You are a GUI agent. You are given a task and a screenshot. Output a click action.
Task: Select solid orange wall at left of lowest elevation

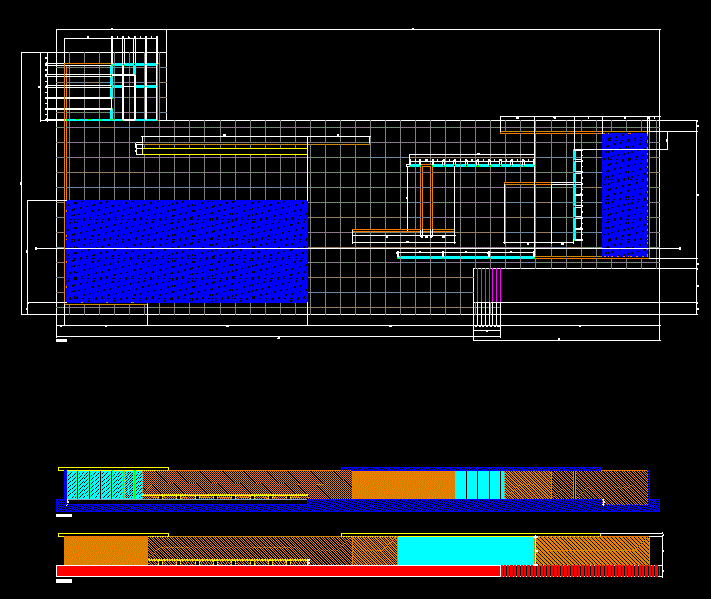[x=106, y=550]
